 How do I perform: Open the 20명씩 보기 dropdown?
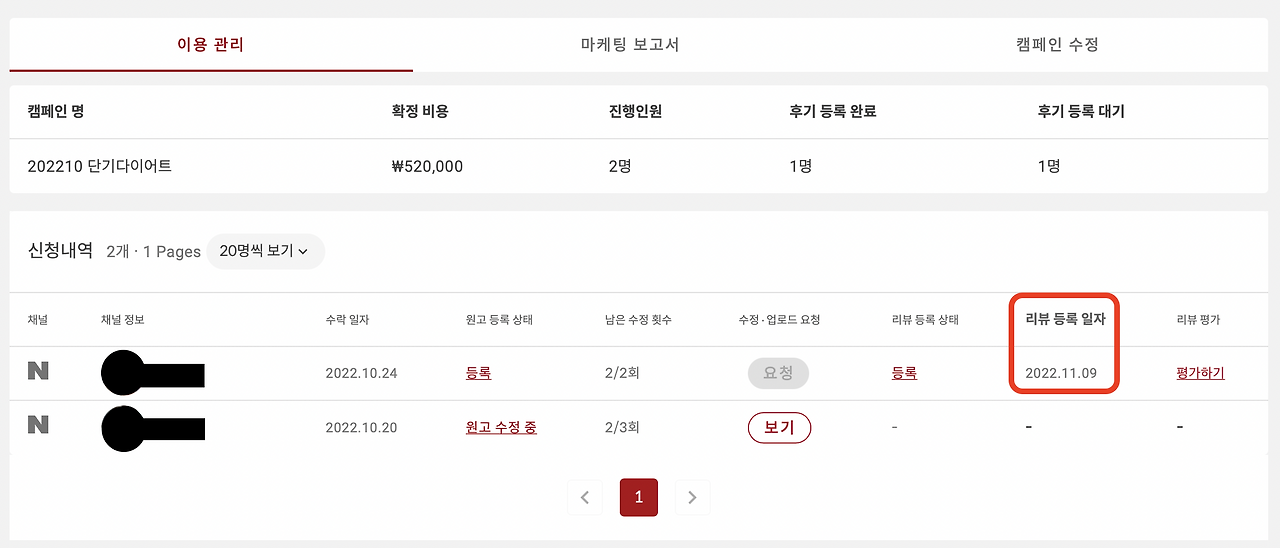coord(265,251)
